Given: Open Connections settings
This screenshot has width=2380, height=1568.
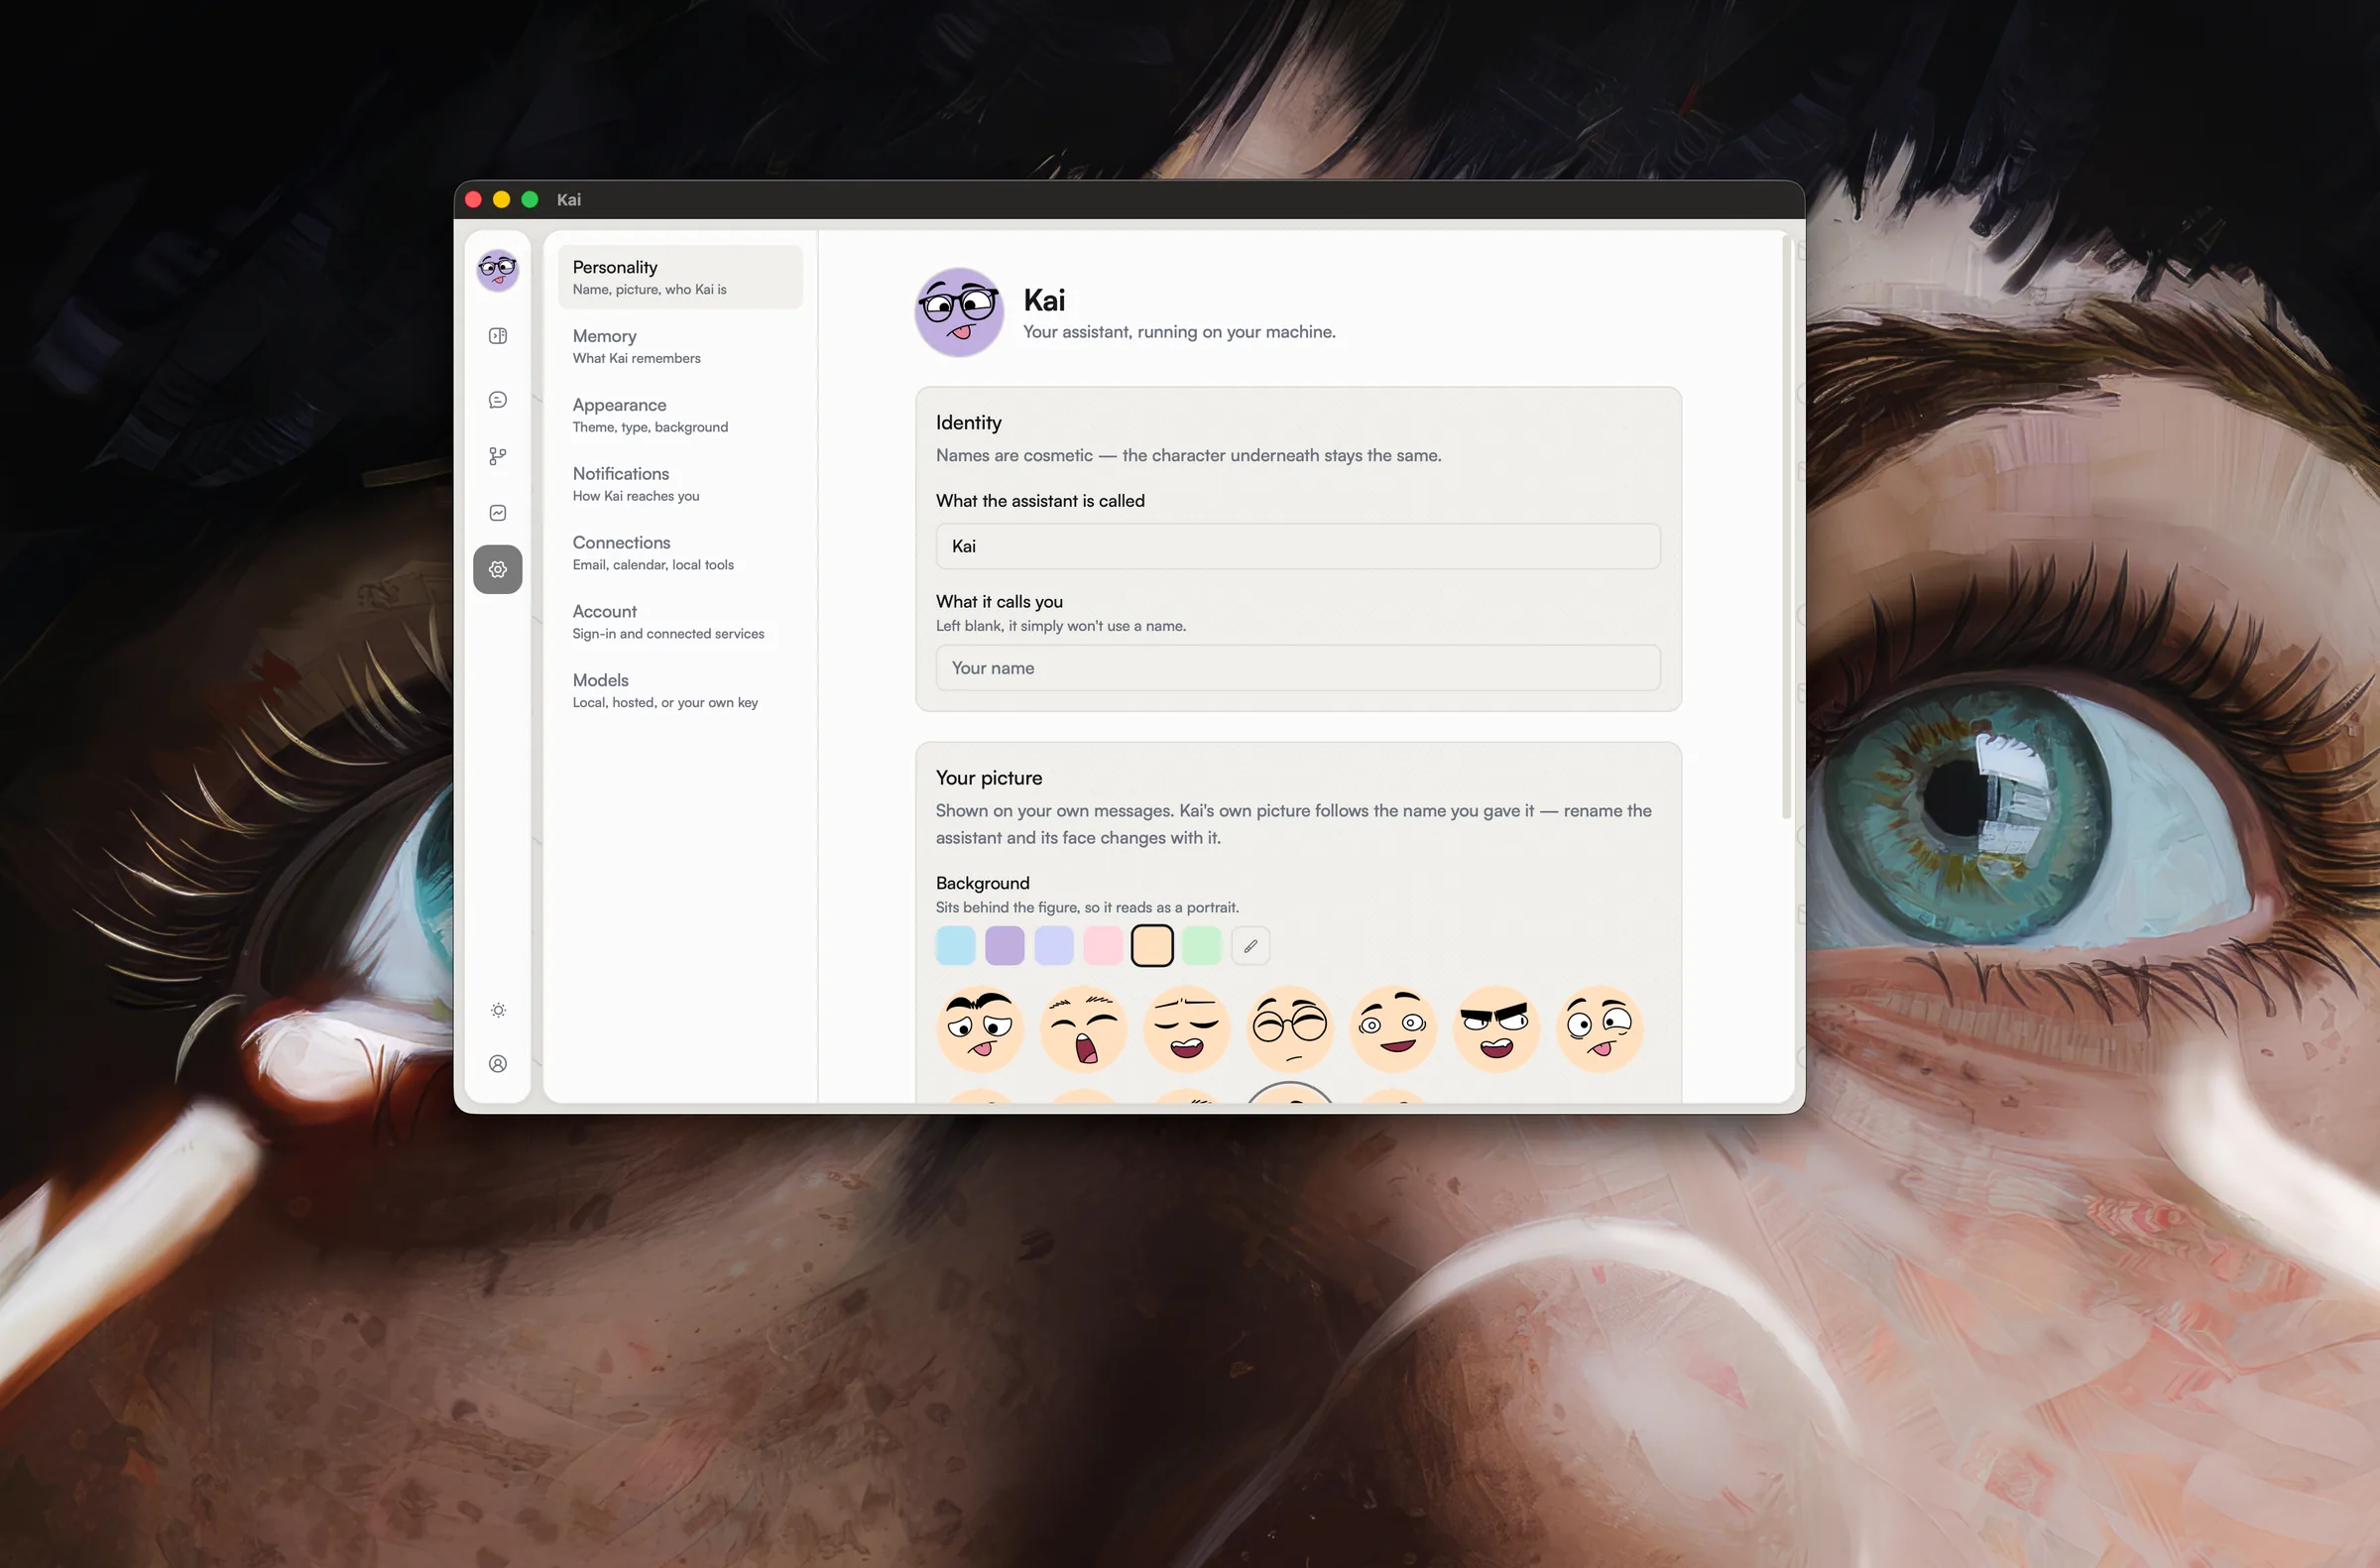Looking at the screenshot, I should pos(680,553).
